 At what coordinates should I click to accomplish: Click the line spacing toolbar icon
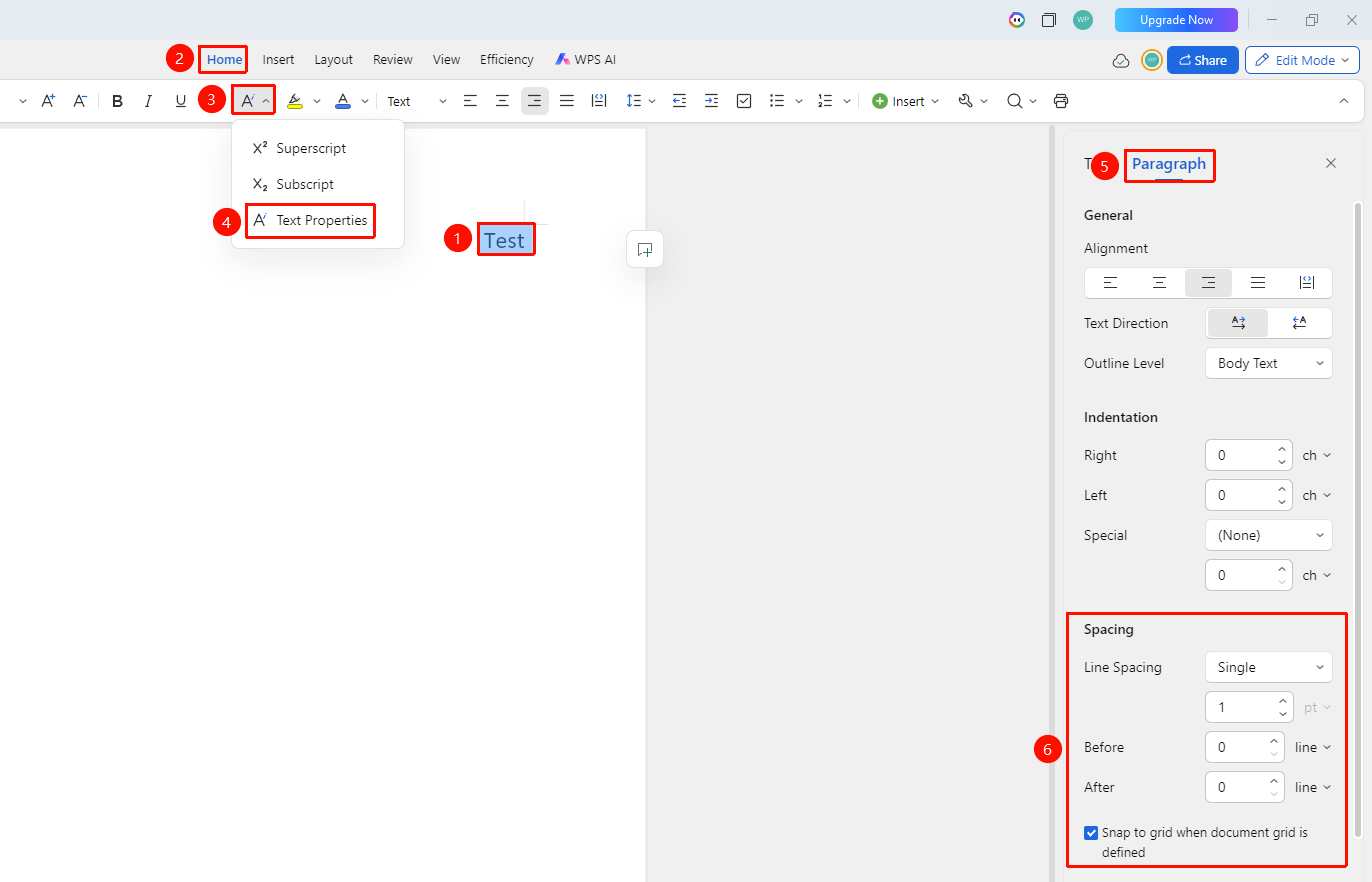(632, 101)
